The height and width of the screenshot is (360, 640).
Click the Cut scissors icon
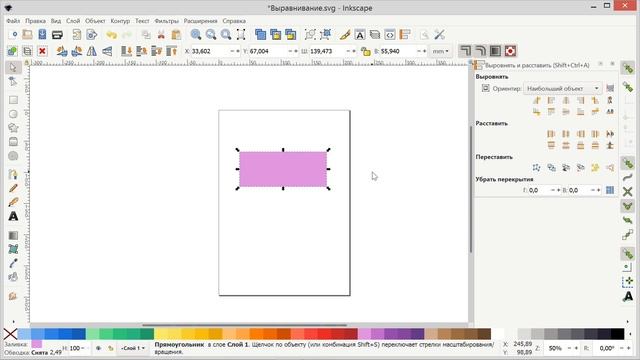click(x=161, y=34)
